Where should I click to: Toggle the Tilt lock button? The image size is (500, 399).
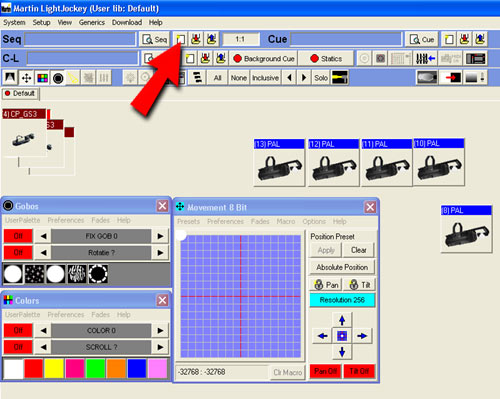coord(360,285)
